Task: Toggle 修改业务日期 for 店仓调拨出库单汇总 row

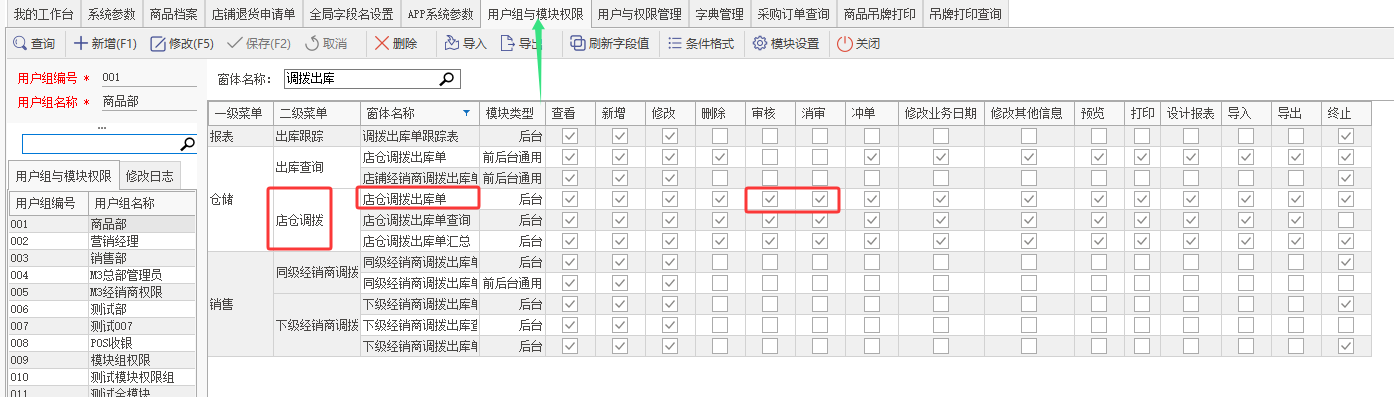Action: [x=940, y=241]
